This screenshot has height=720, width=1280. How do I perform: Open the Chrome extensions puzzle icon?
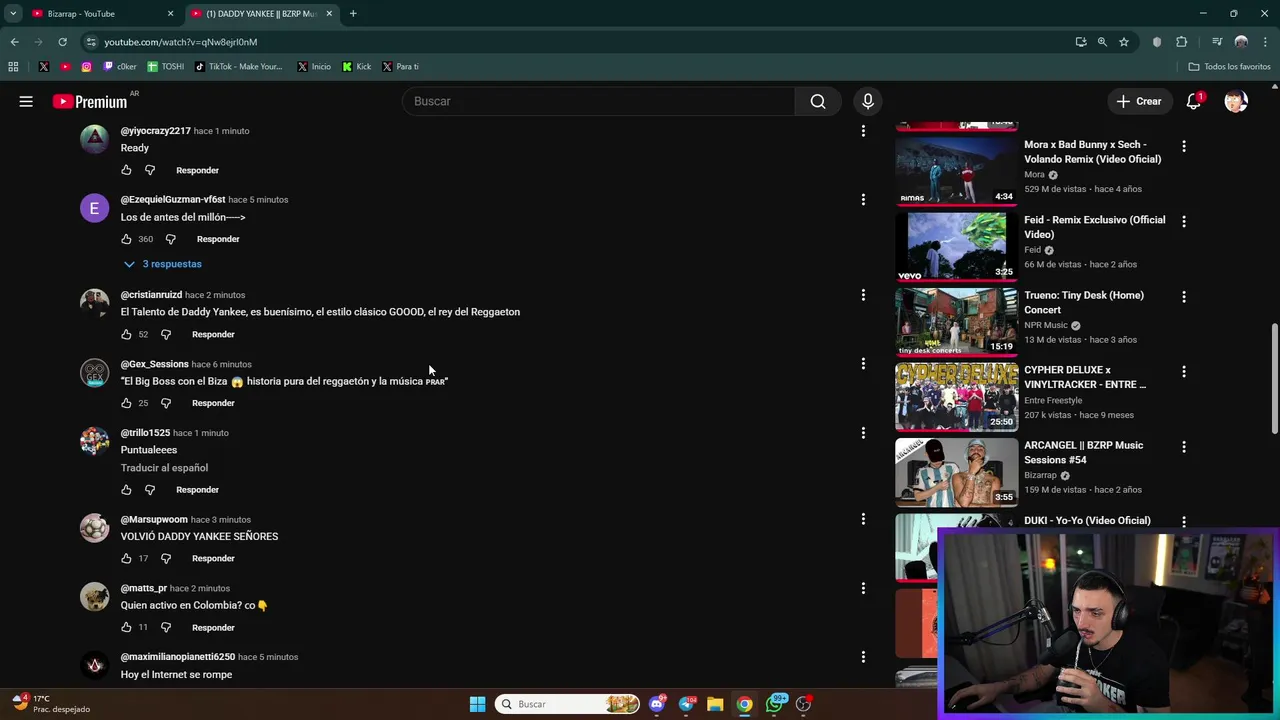(x=1181, y=42)
